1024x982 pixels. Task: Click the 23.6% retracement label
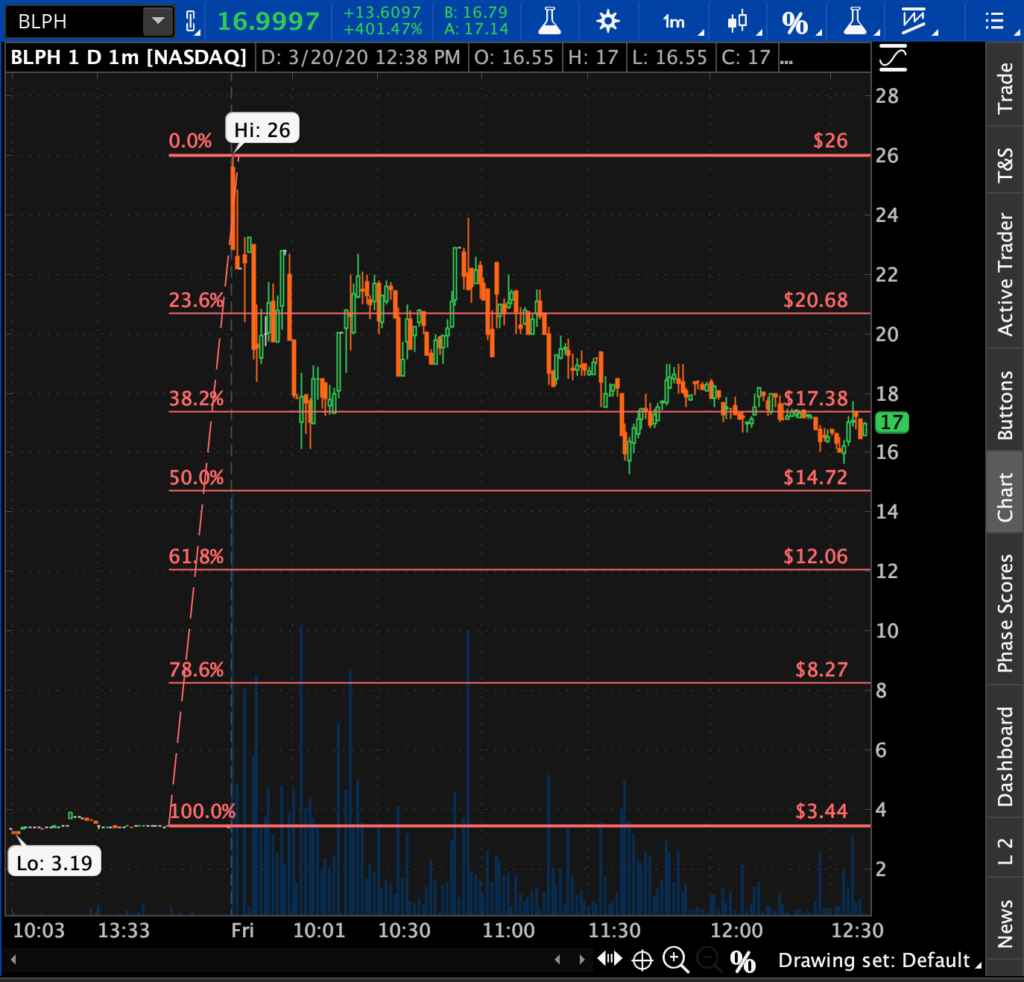[196, 300]
